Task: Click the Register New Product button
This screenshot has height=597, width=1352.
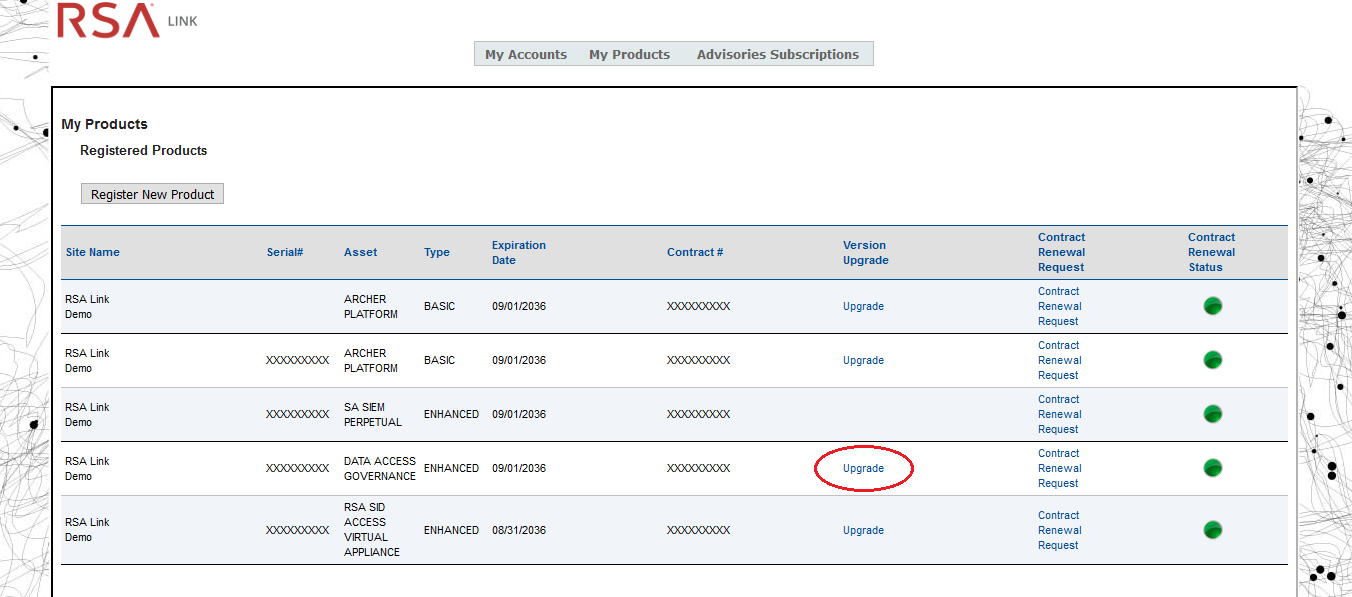Action: point(152,193)
